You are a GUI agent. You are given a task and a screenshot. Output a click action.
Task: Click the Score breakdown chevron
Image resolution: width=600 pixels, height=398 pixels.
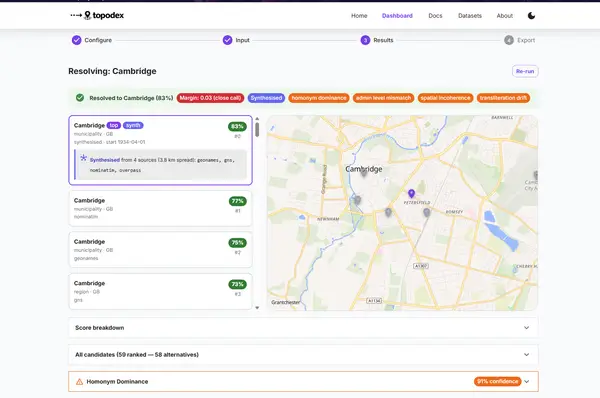[527, 328]
